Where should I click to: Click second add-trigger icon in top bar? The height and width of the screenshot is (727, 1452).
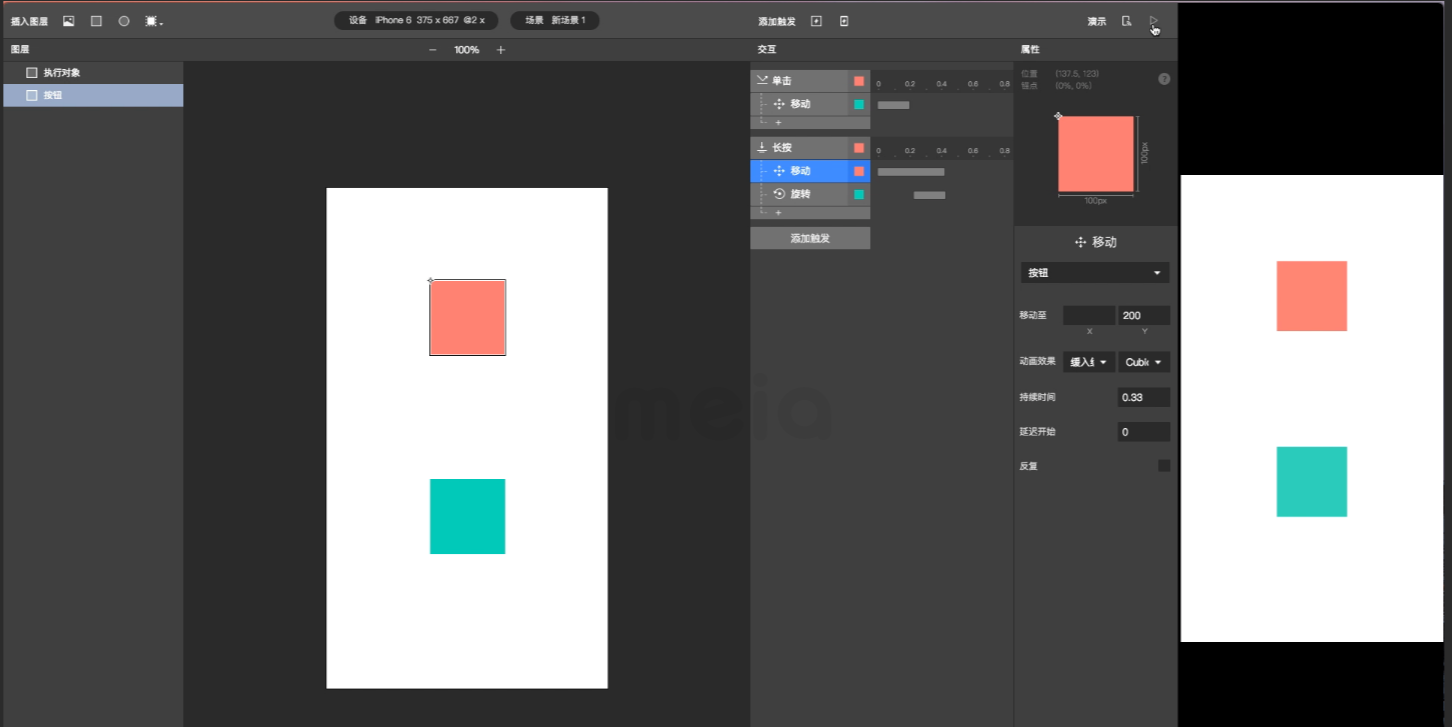coord(844,21)
